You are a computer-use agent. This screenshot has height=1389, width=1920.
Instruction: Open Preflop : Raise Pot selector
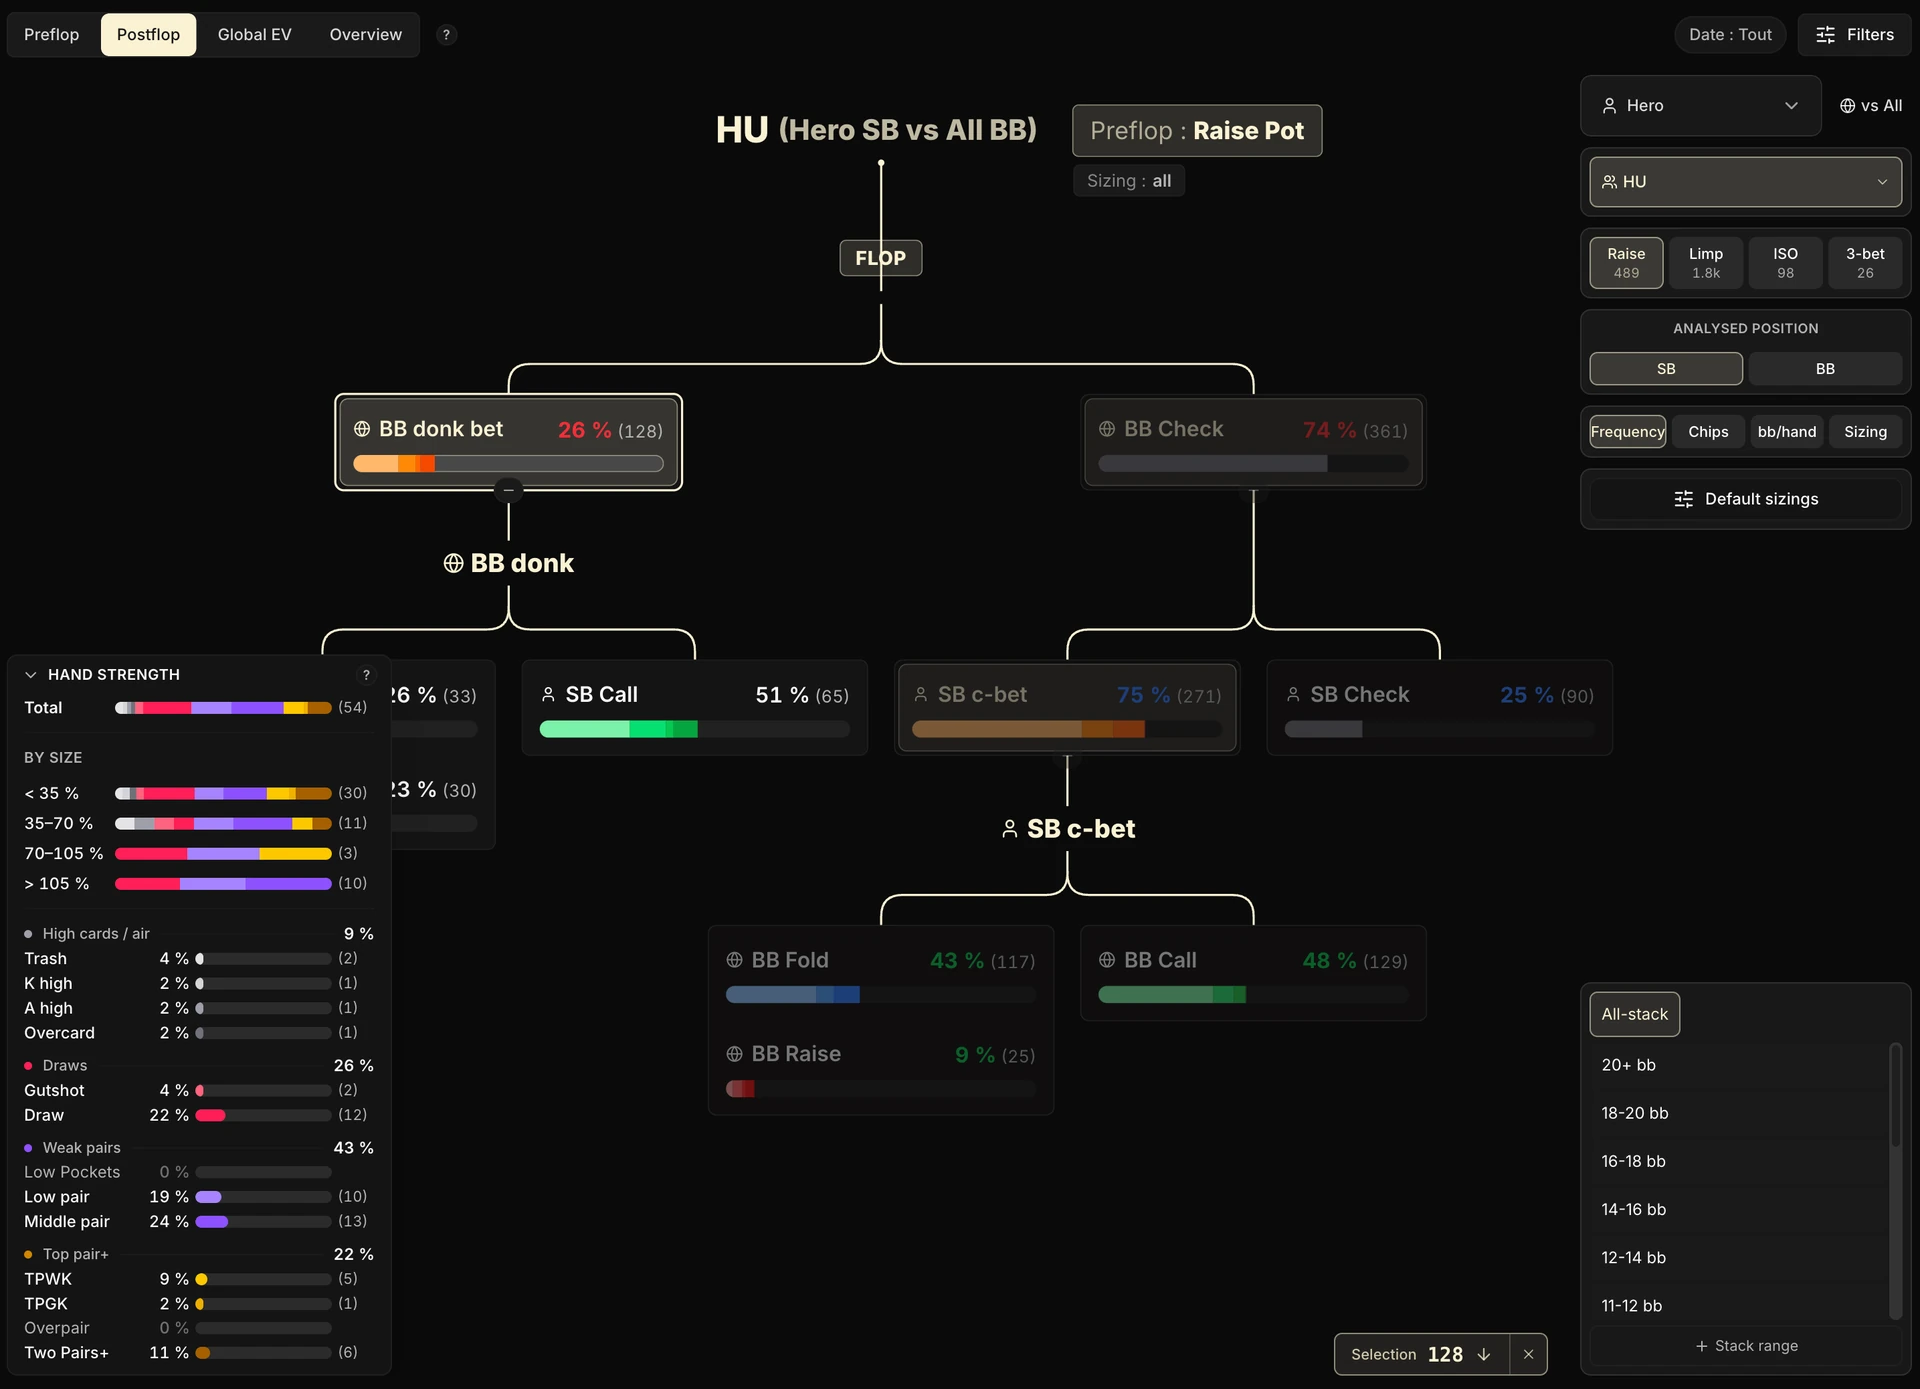point(1197,131)
